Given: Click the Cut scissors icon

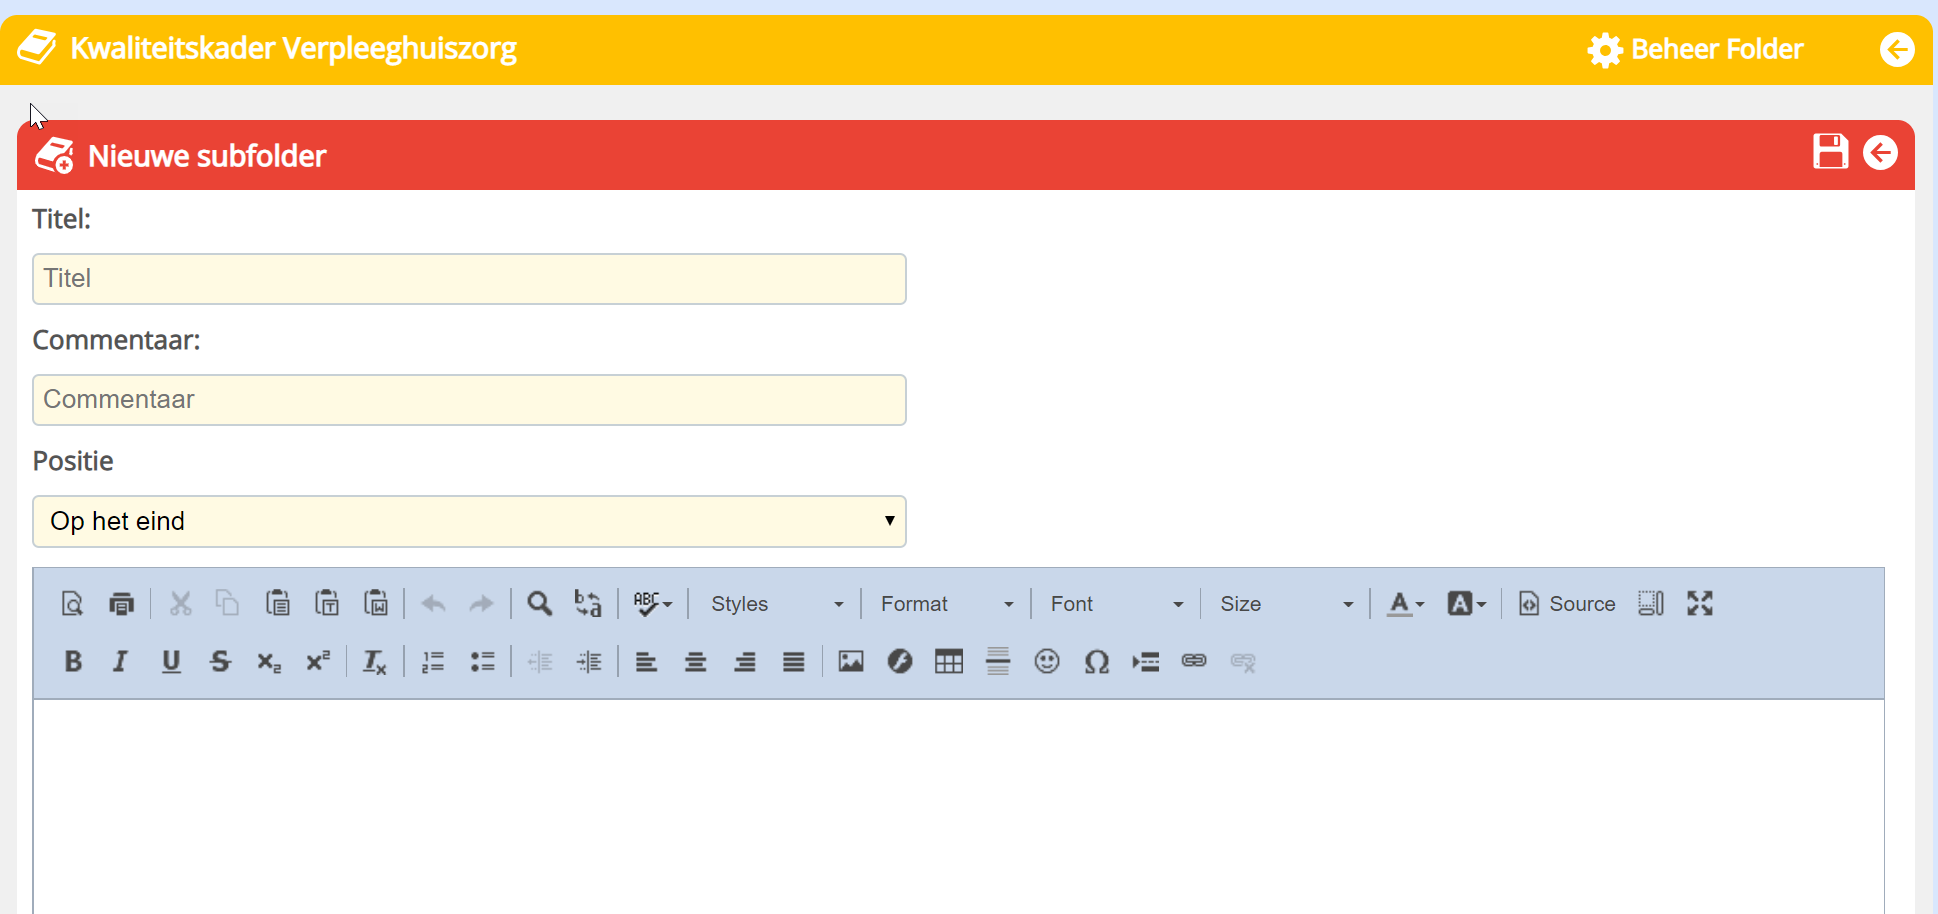Looking at the screenshot, I should (x=180, y=604).
